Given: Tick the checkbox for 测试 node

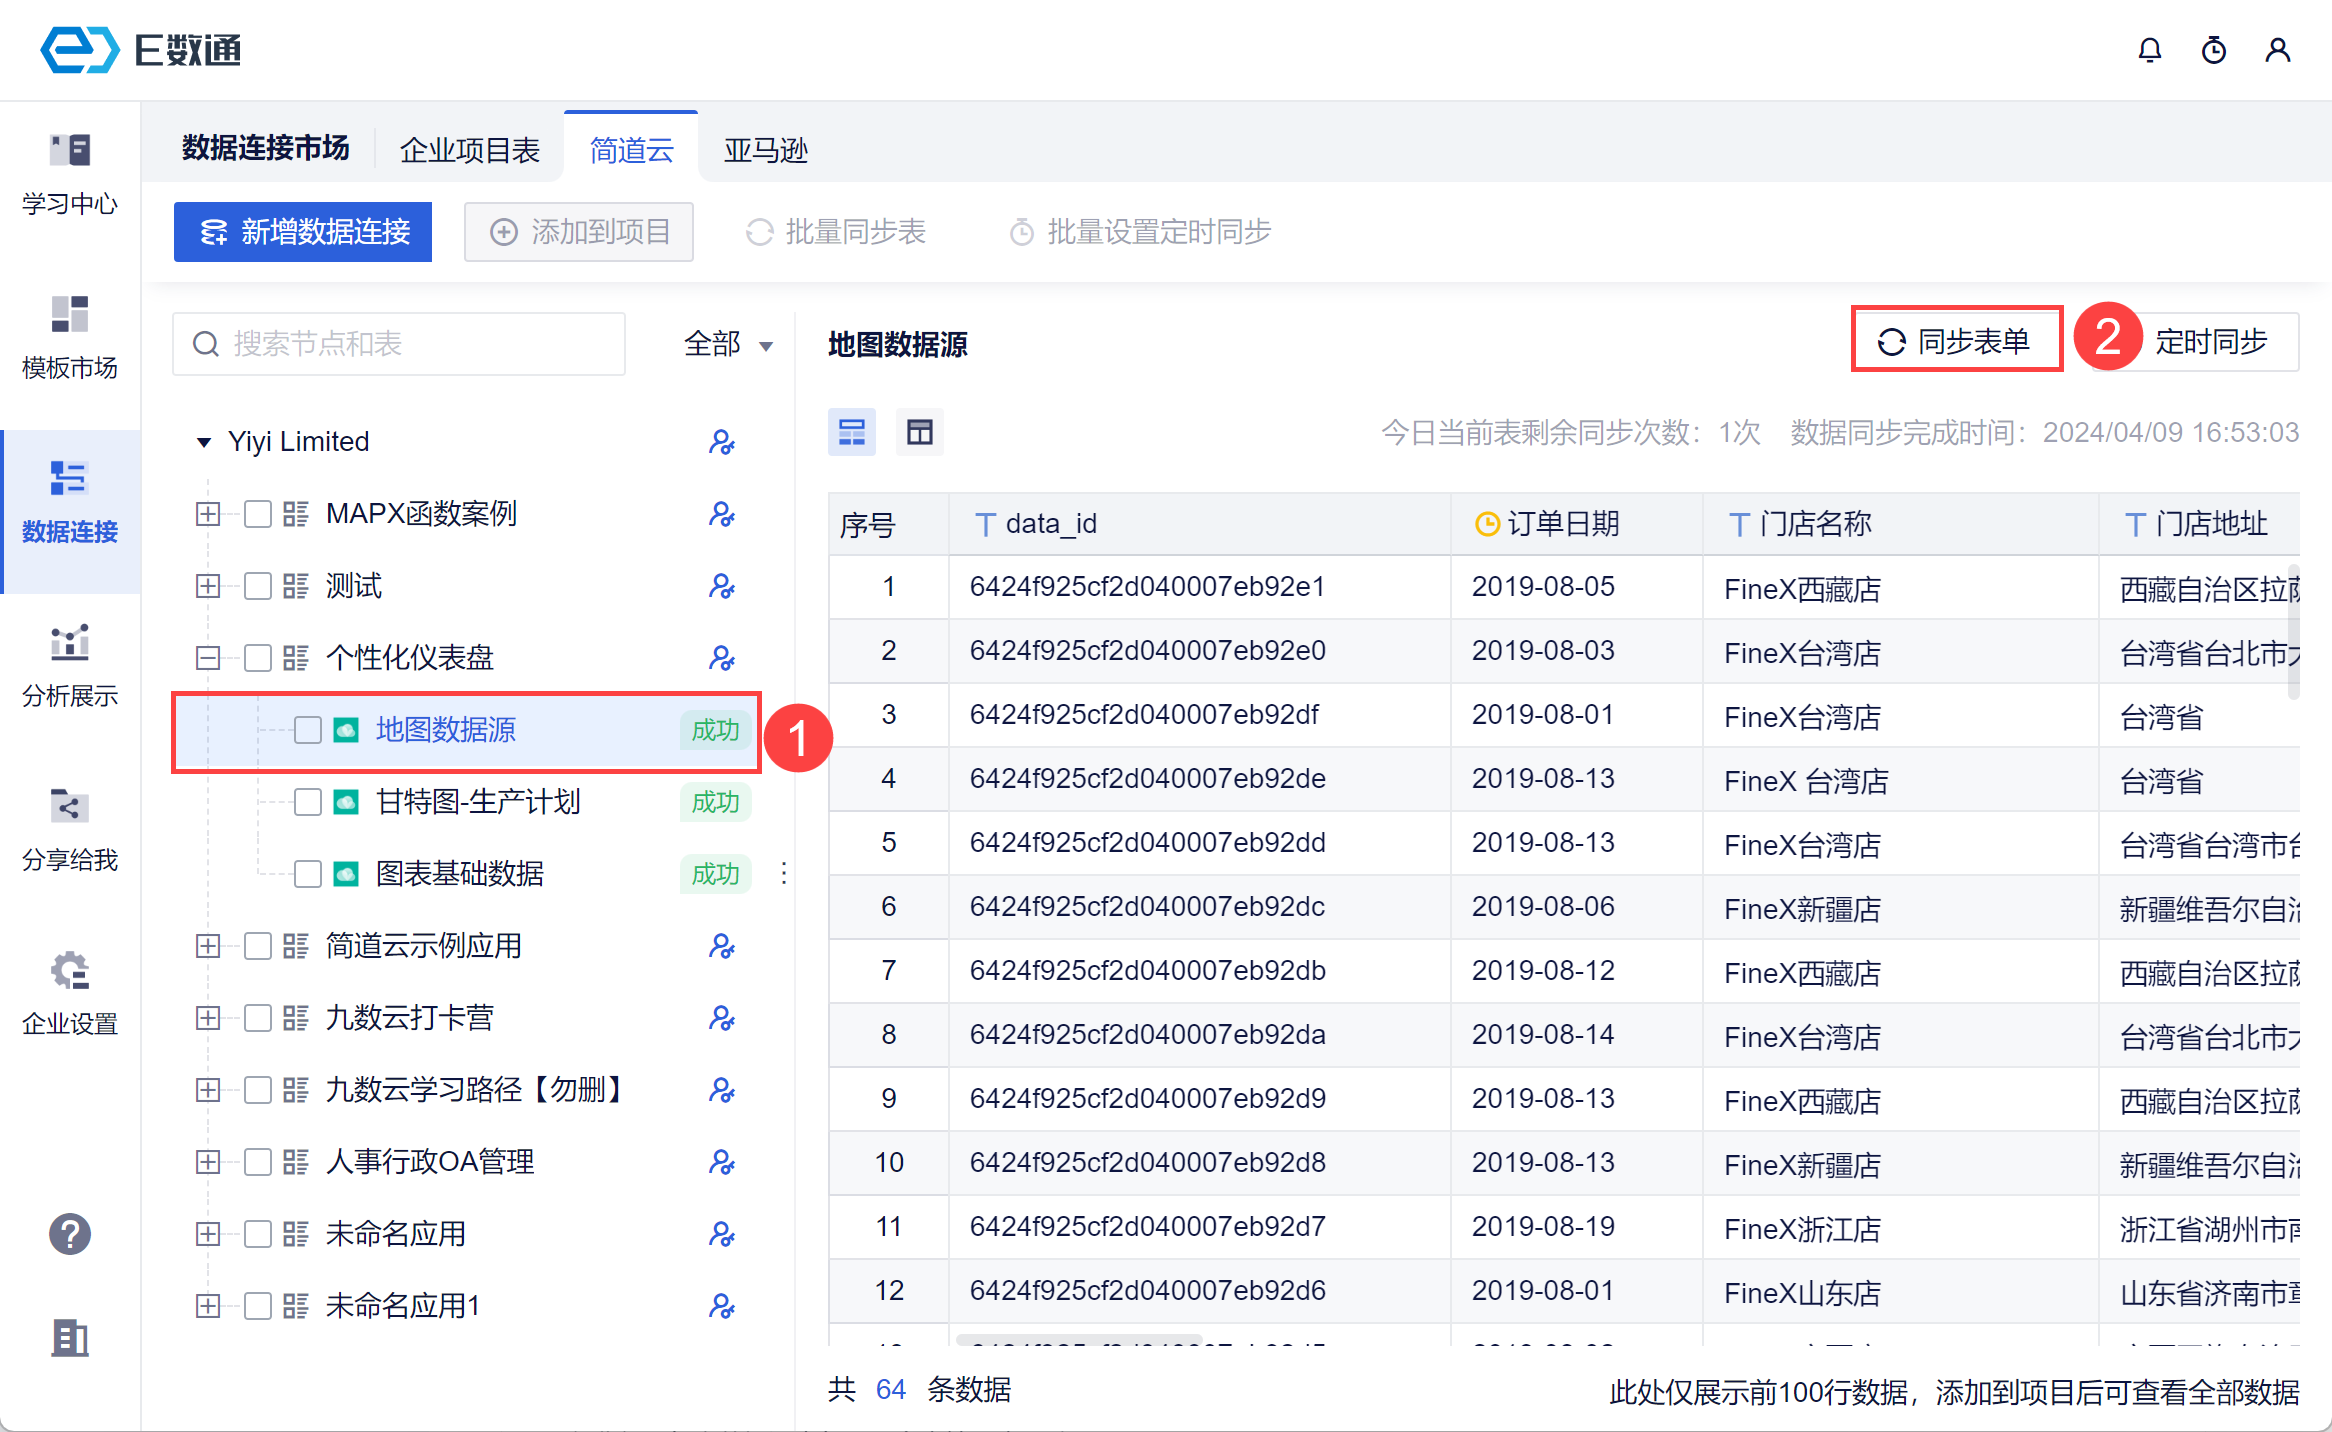Looking at the screenshot, I should pyautogui.click(x=258, y=586).
